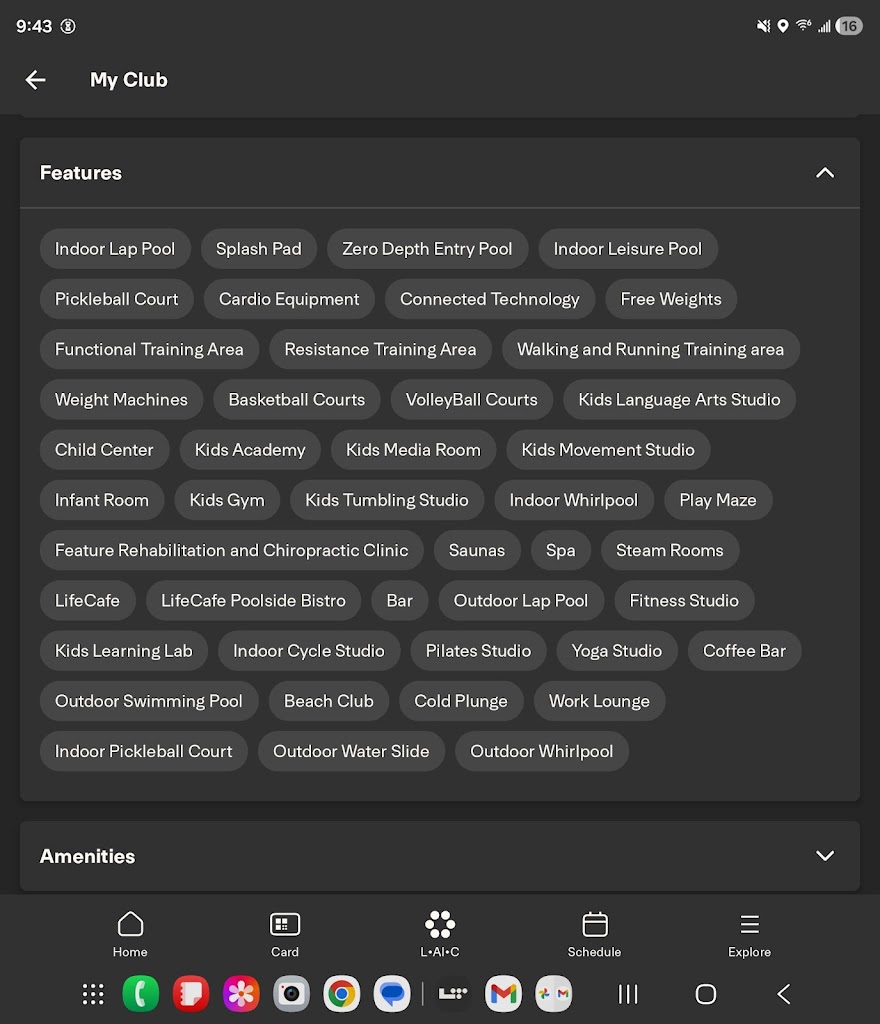Open the Explore menu icon
The width and height of the screenshot is (880, 1024).
[x=750, y=925]
